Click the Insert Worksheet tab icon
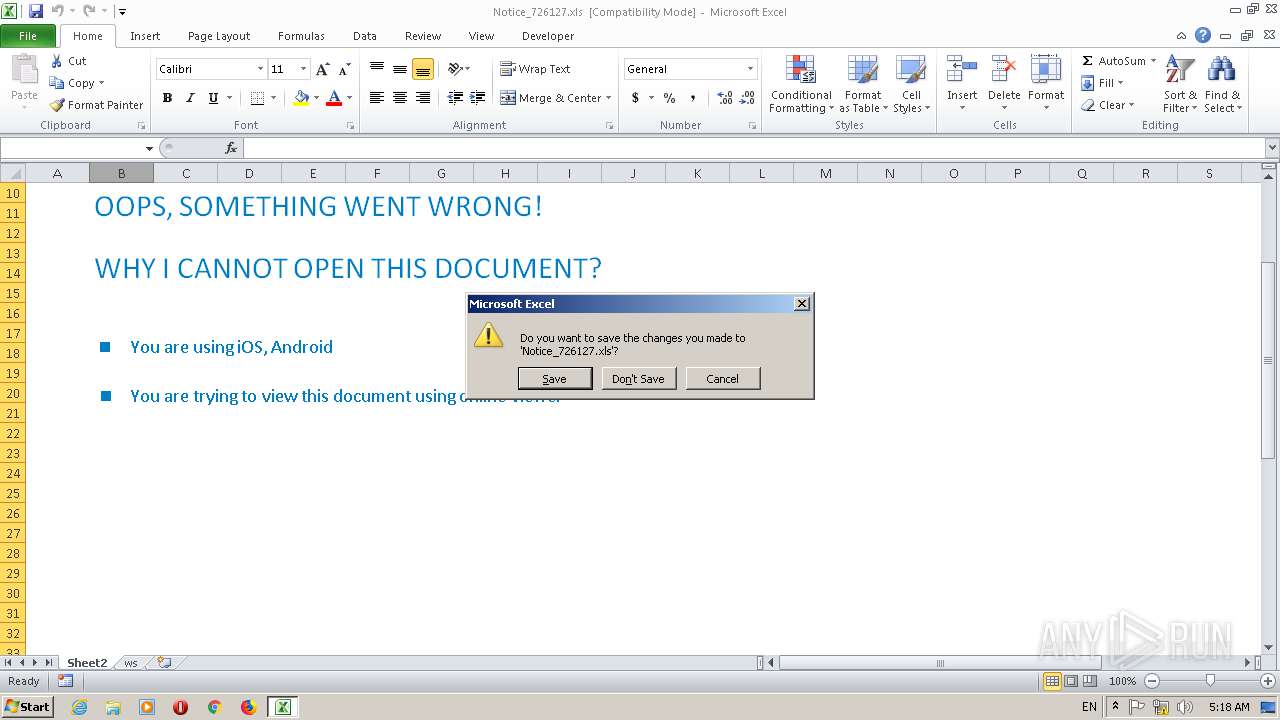The width and height of the screenshot is (1280, 720). 164,663
